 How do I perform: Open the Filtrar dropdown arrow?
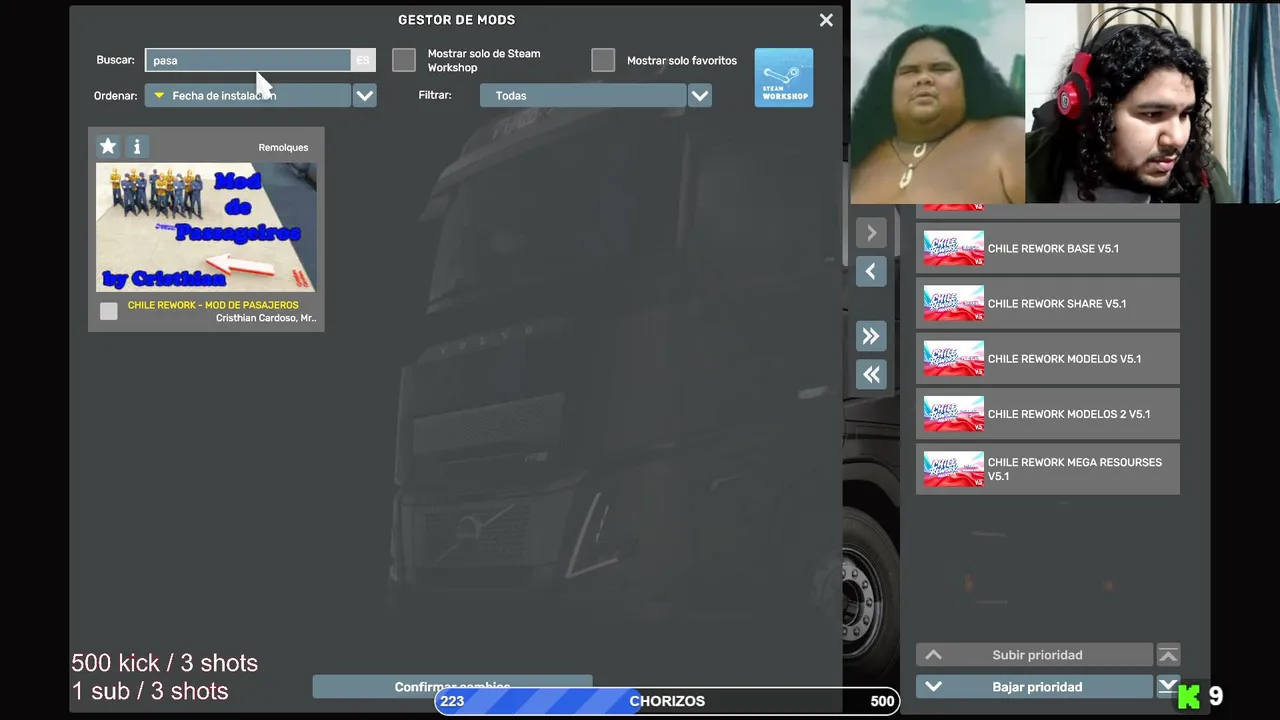click(x=700, y=96)
